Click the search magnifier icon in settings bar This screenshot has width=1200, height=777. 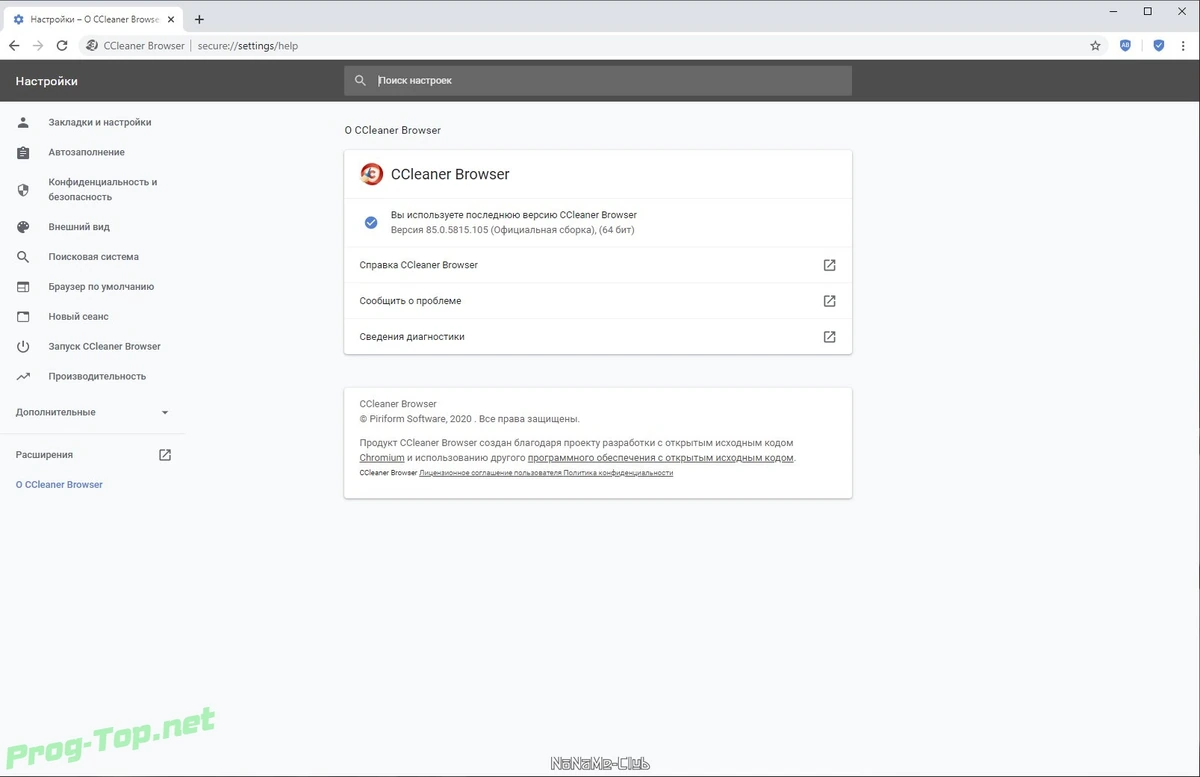361,81
